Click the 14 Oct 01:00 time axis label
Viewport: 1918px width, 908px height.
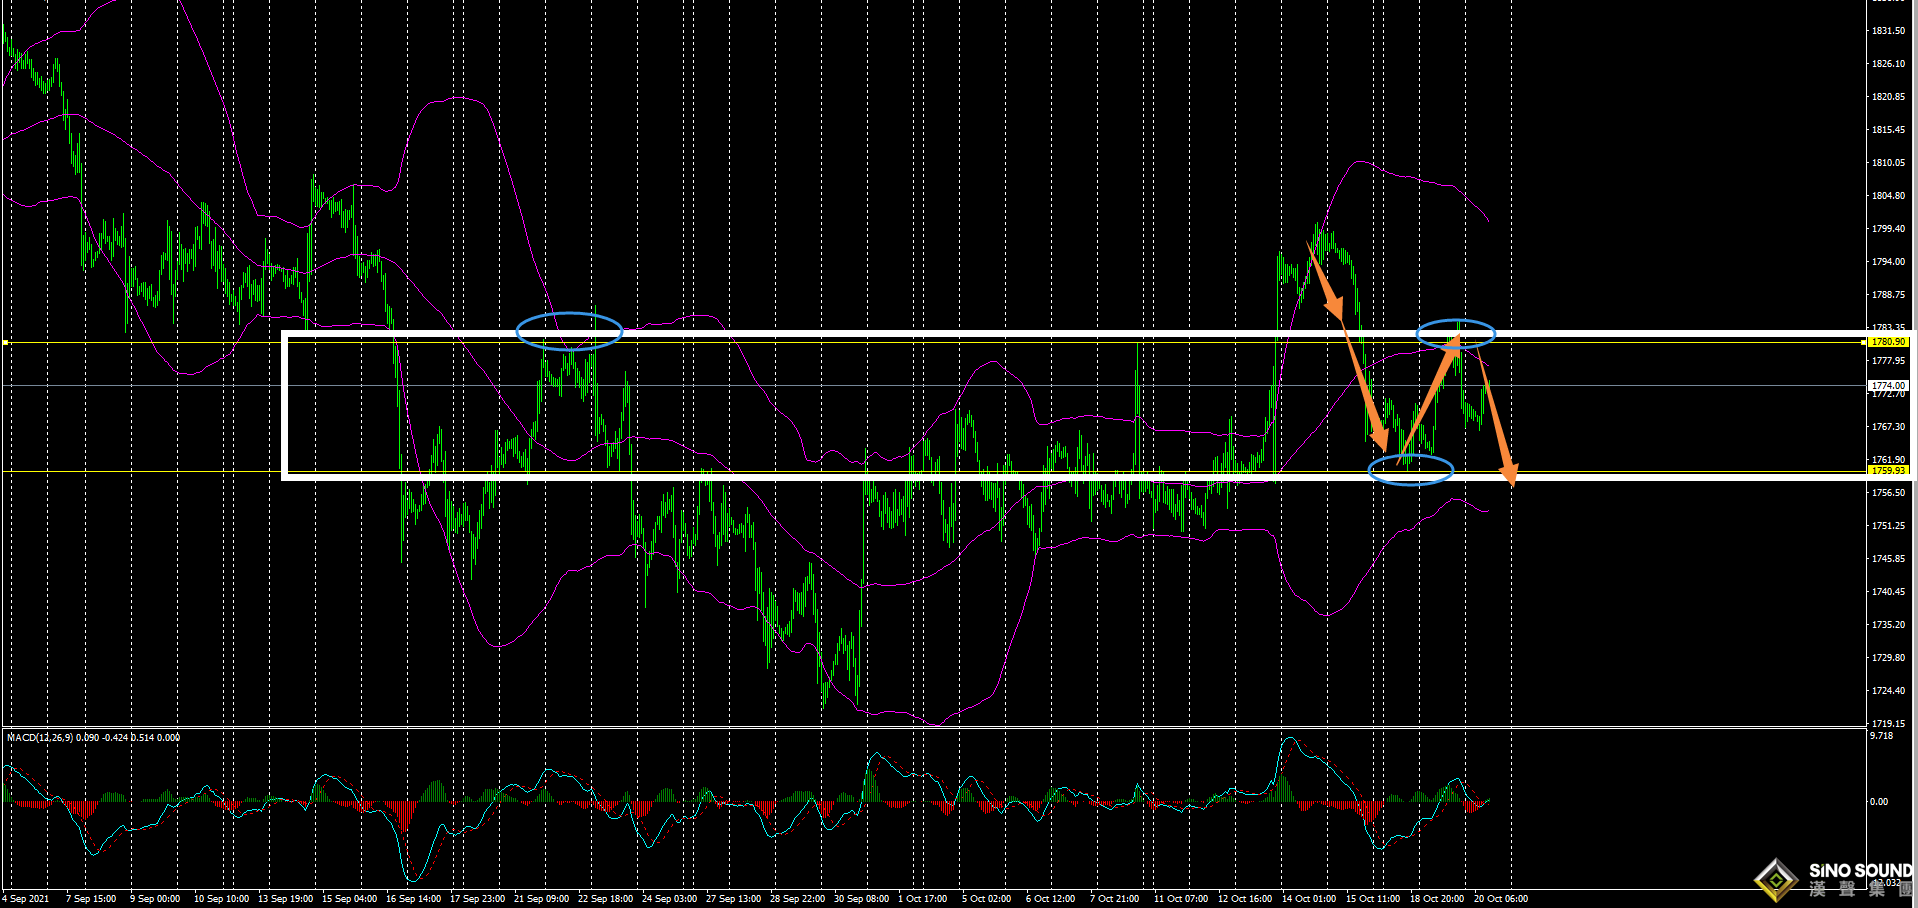click(1309, 899)
